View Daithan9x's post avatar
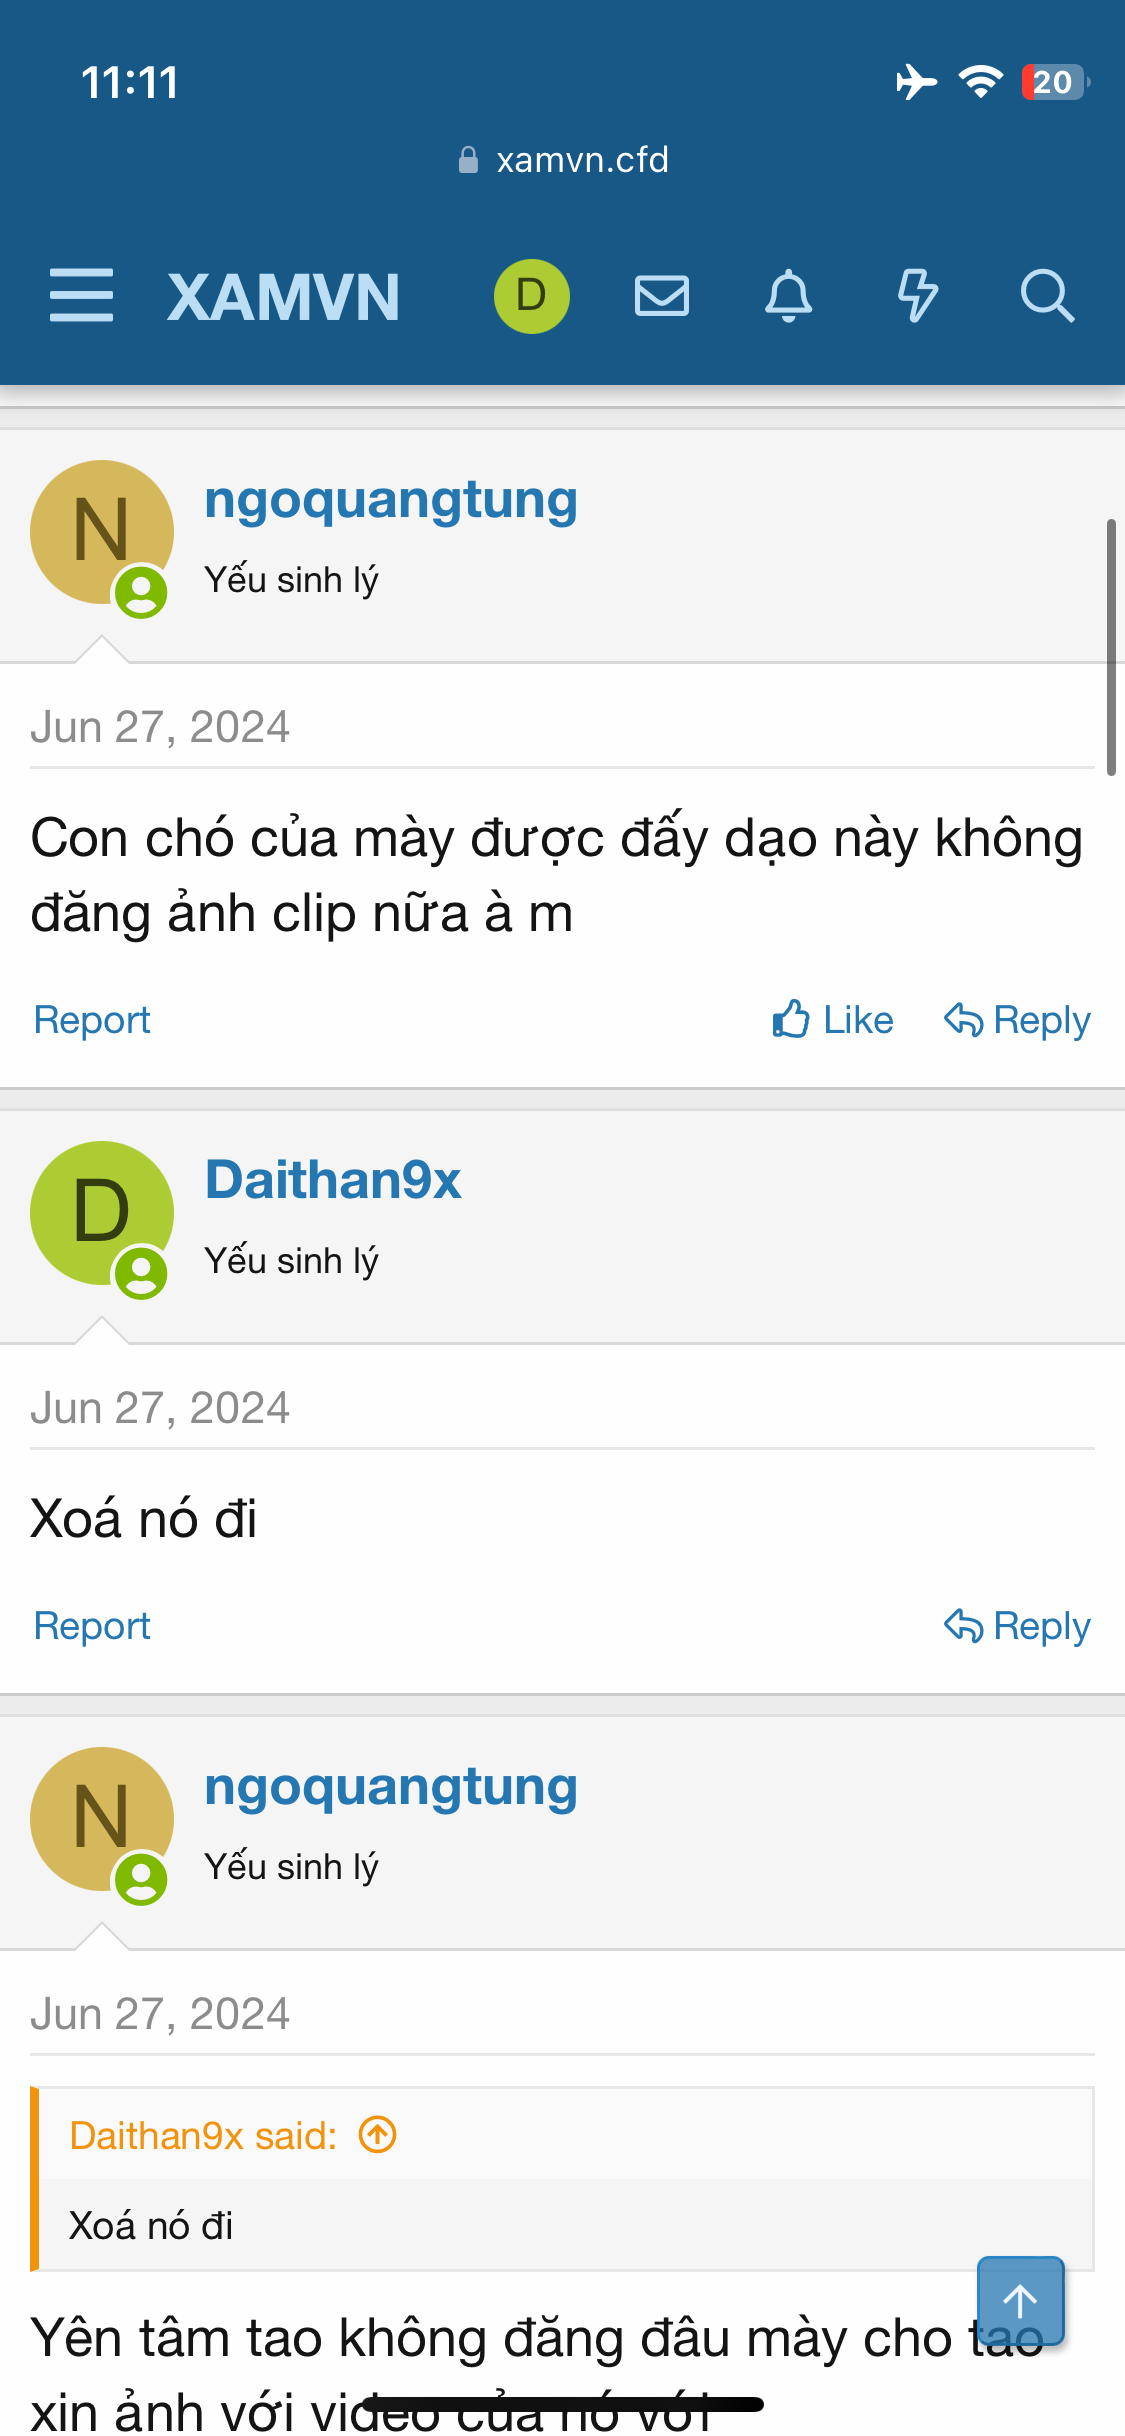This screenshot has height=2436, width=1125. [102, 1213]
